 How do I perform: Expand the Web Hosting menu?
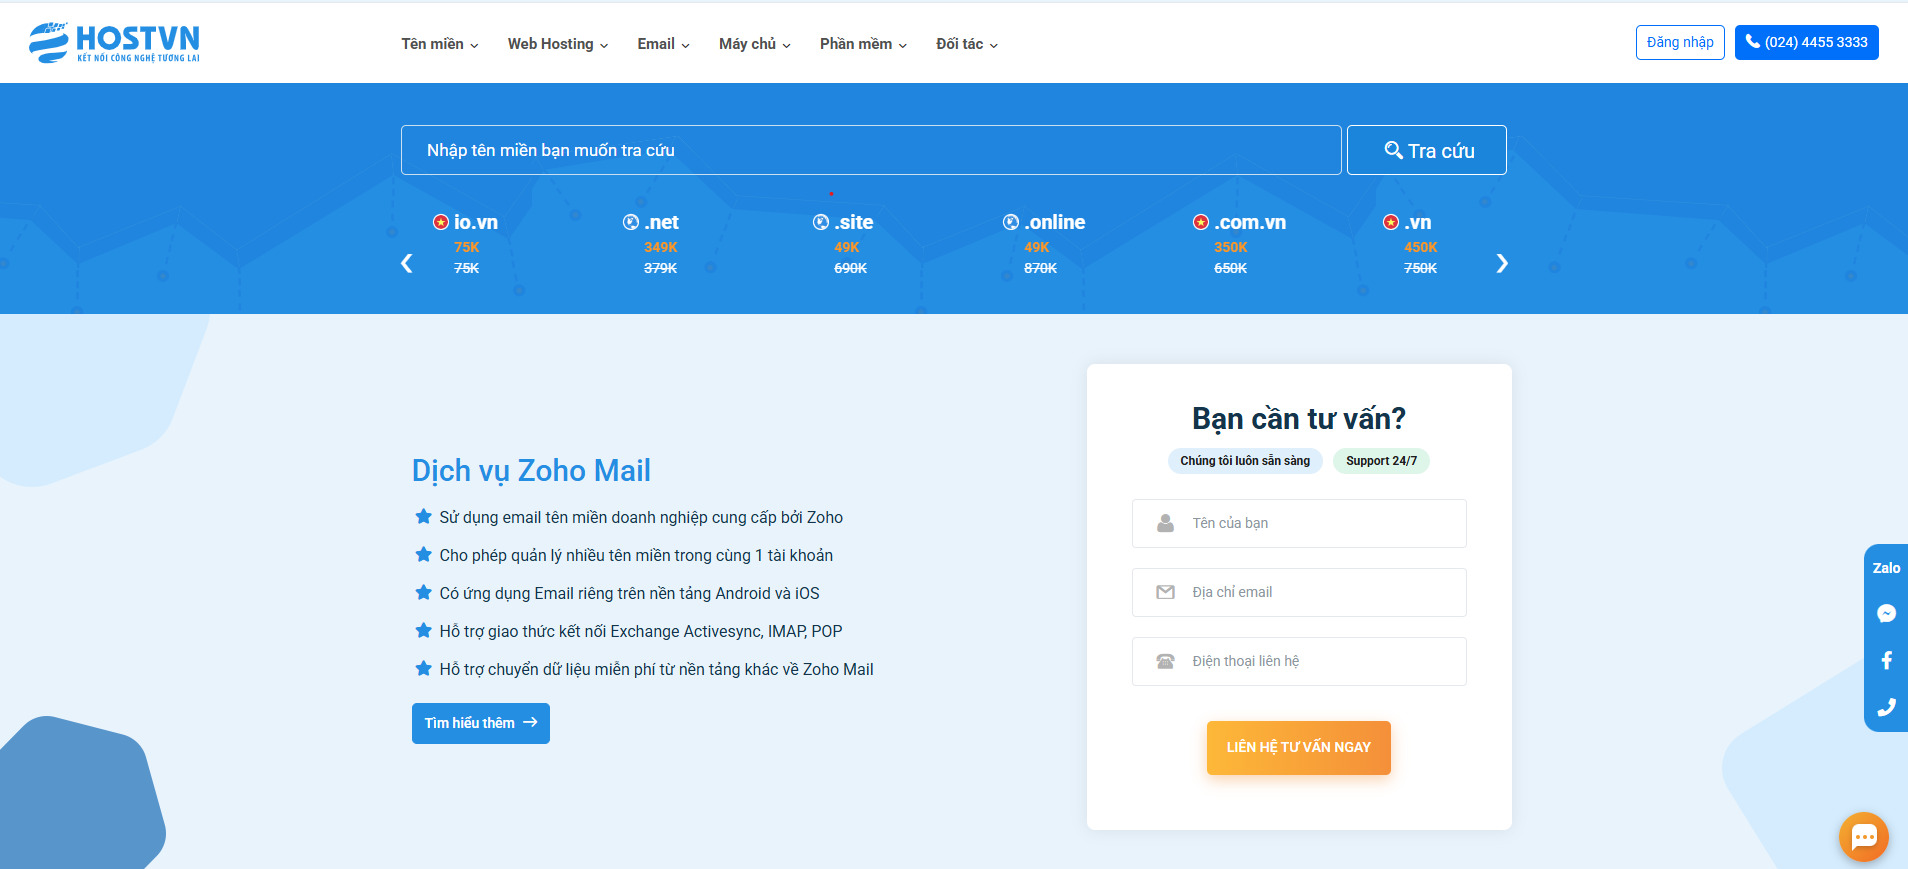tap(557, 44)
